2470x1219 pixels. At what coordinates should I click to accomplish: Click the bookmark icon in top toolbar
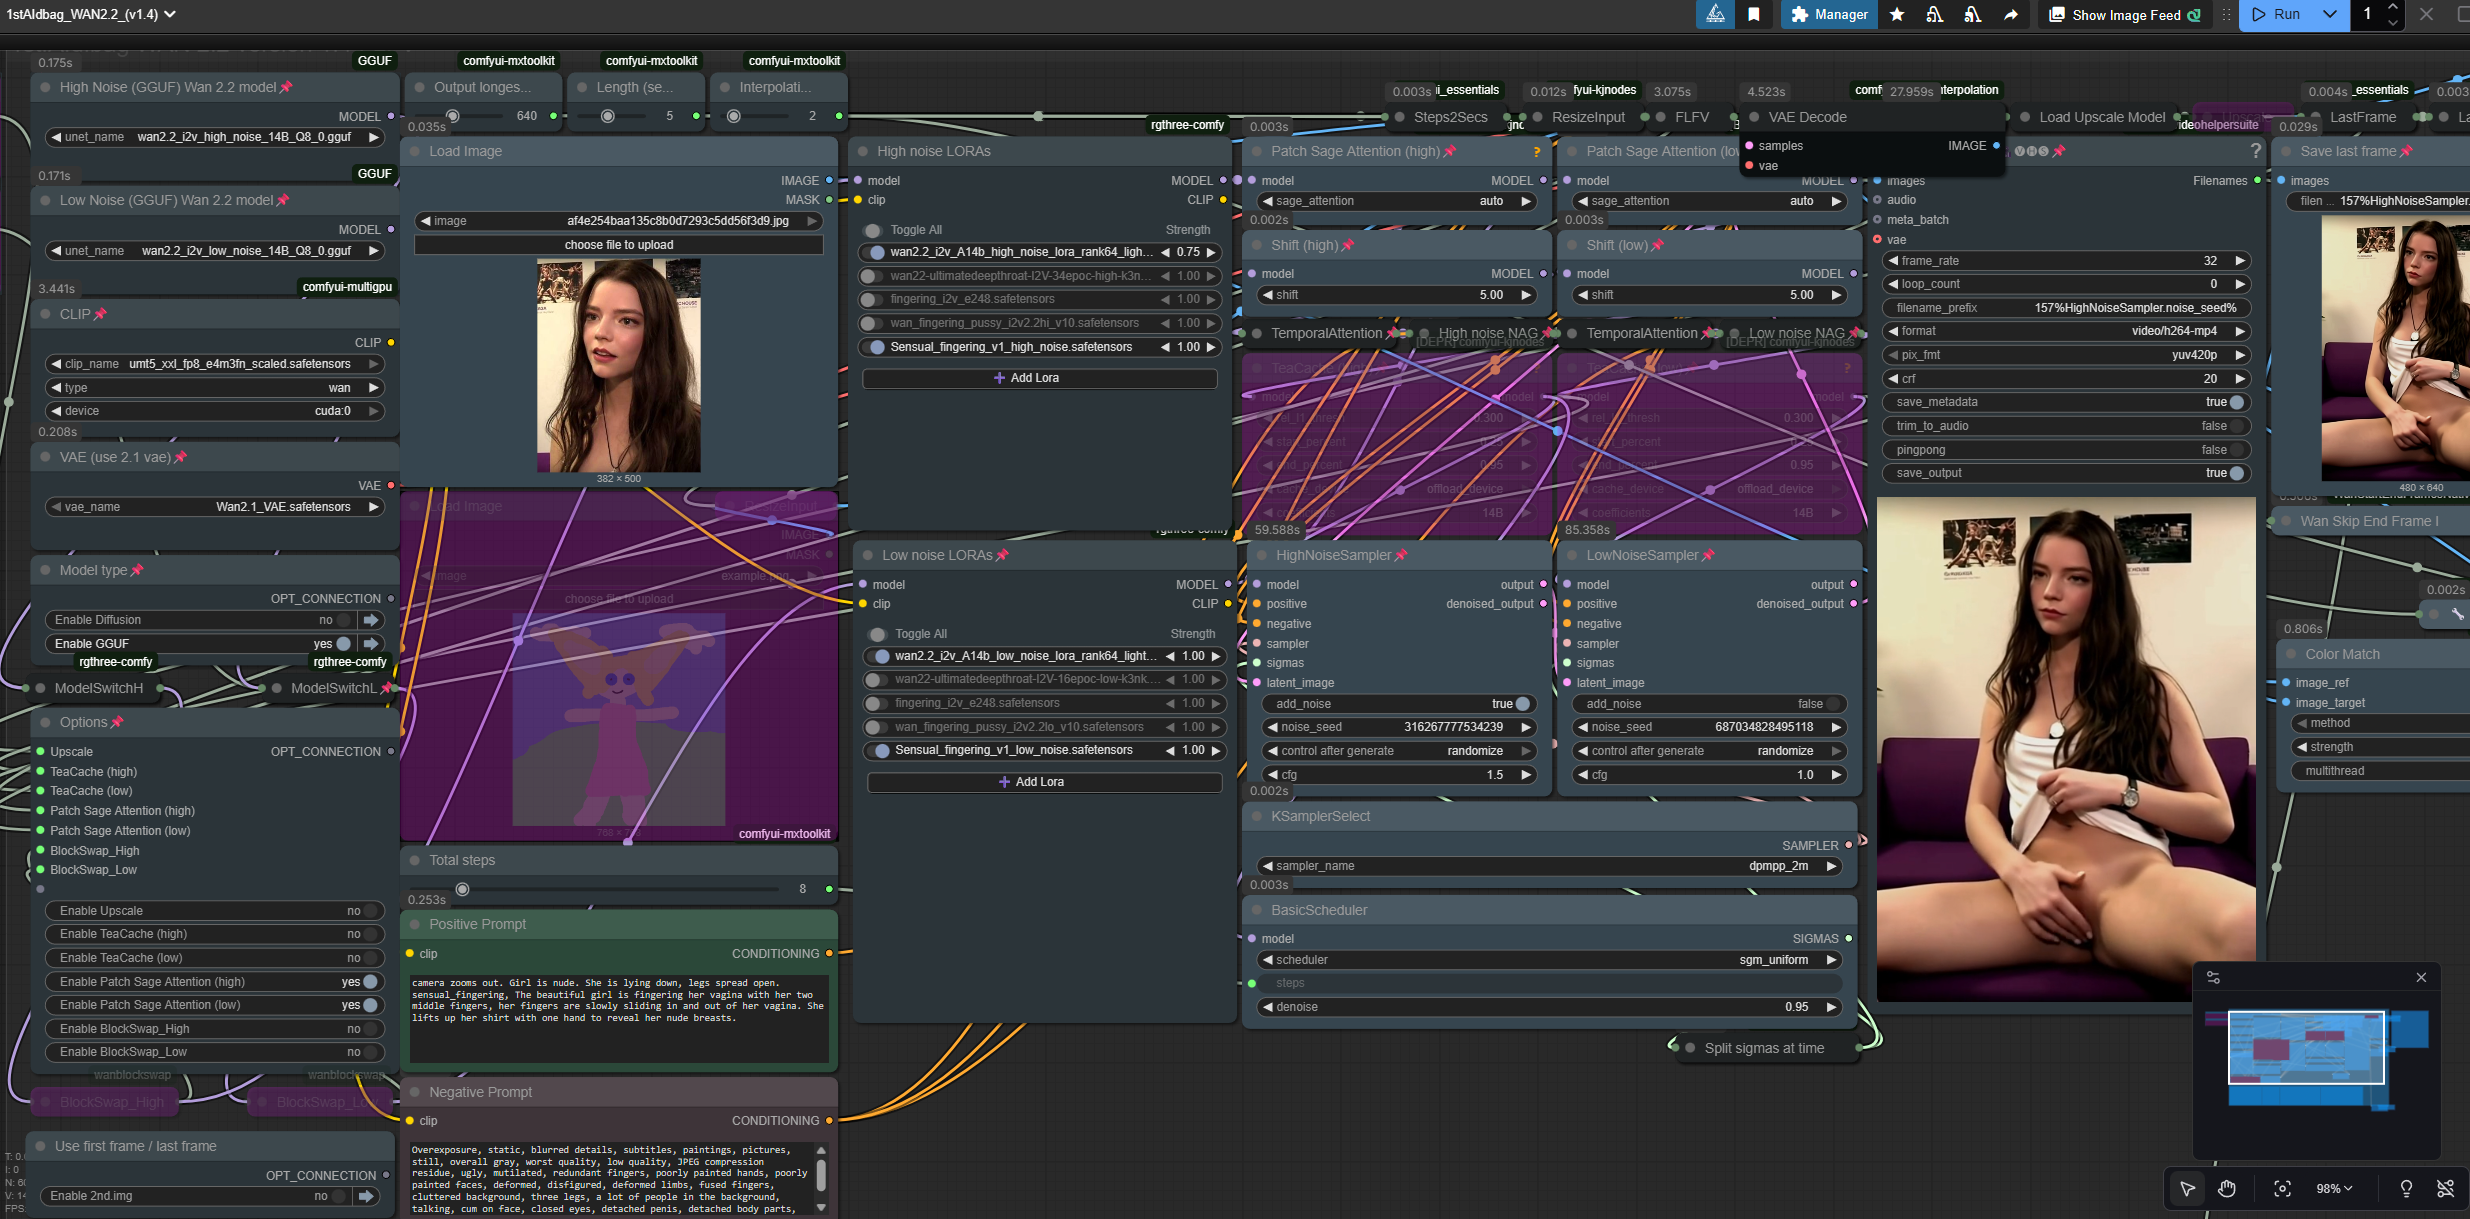(x=1754, y=15)
